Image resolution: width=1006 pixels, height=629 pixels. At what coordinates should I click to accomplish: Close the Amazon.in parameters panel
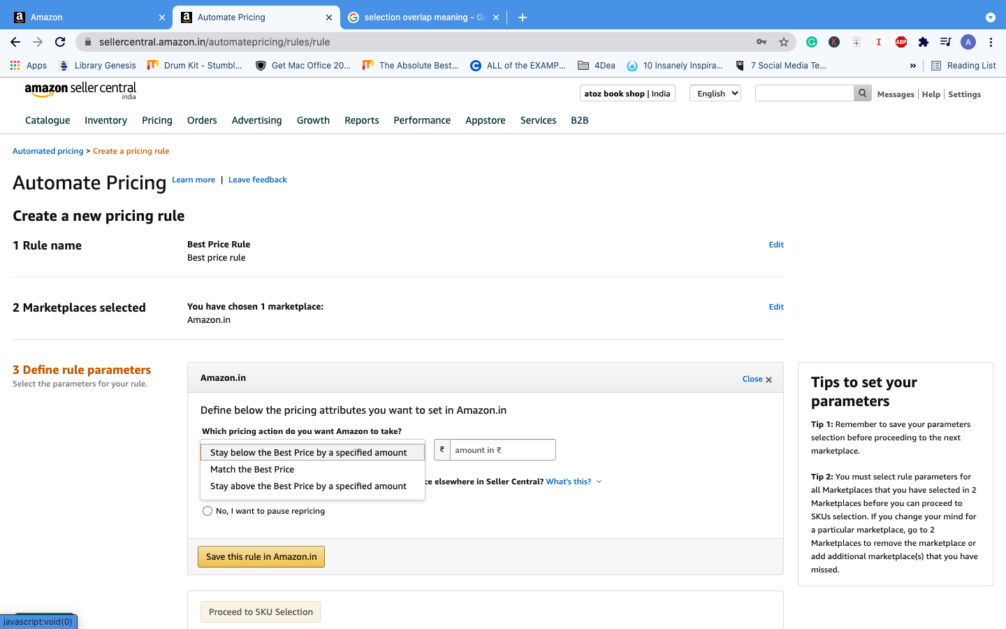pos(757,379)
